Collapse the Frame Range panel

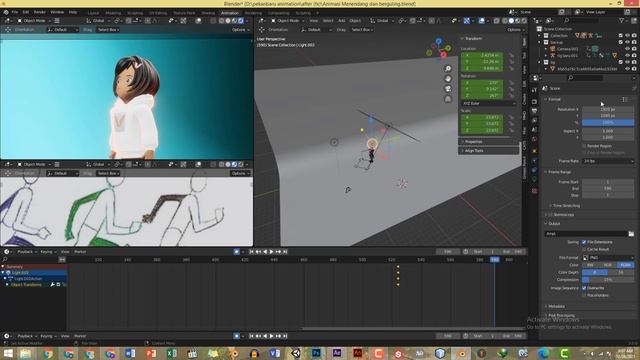tap(559, 172)
